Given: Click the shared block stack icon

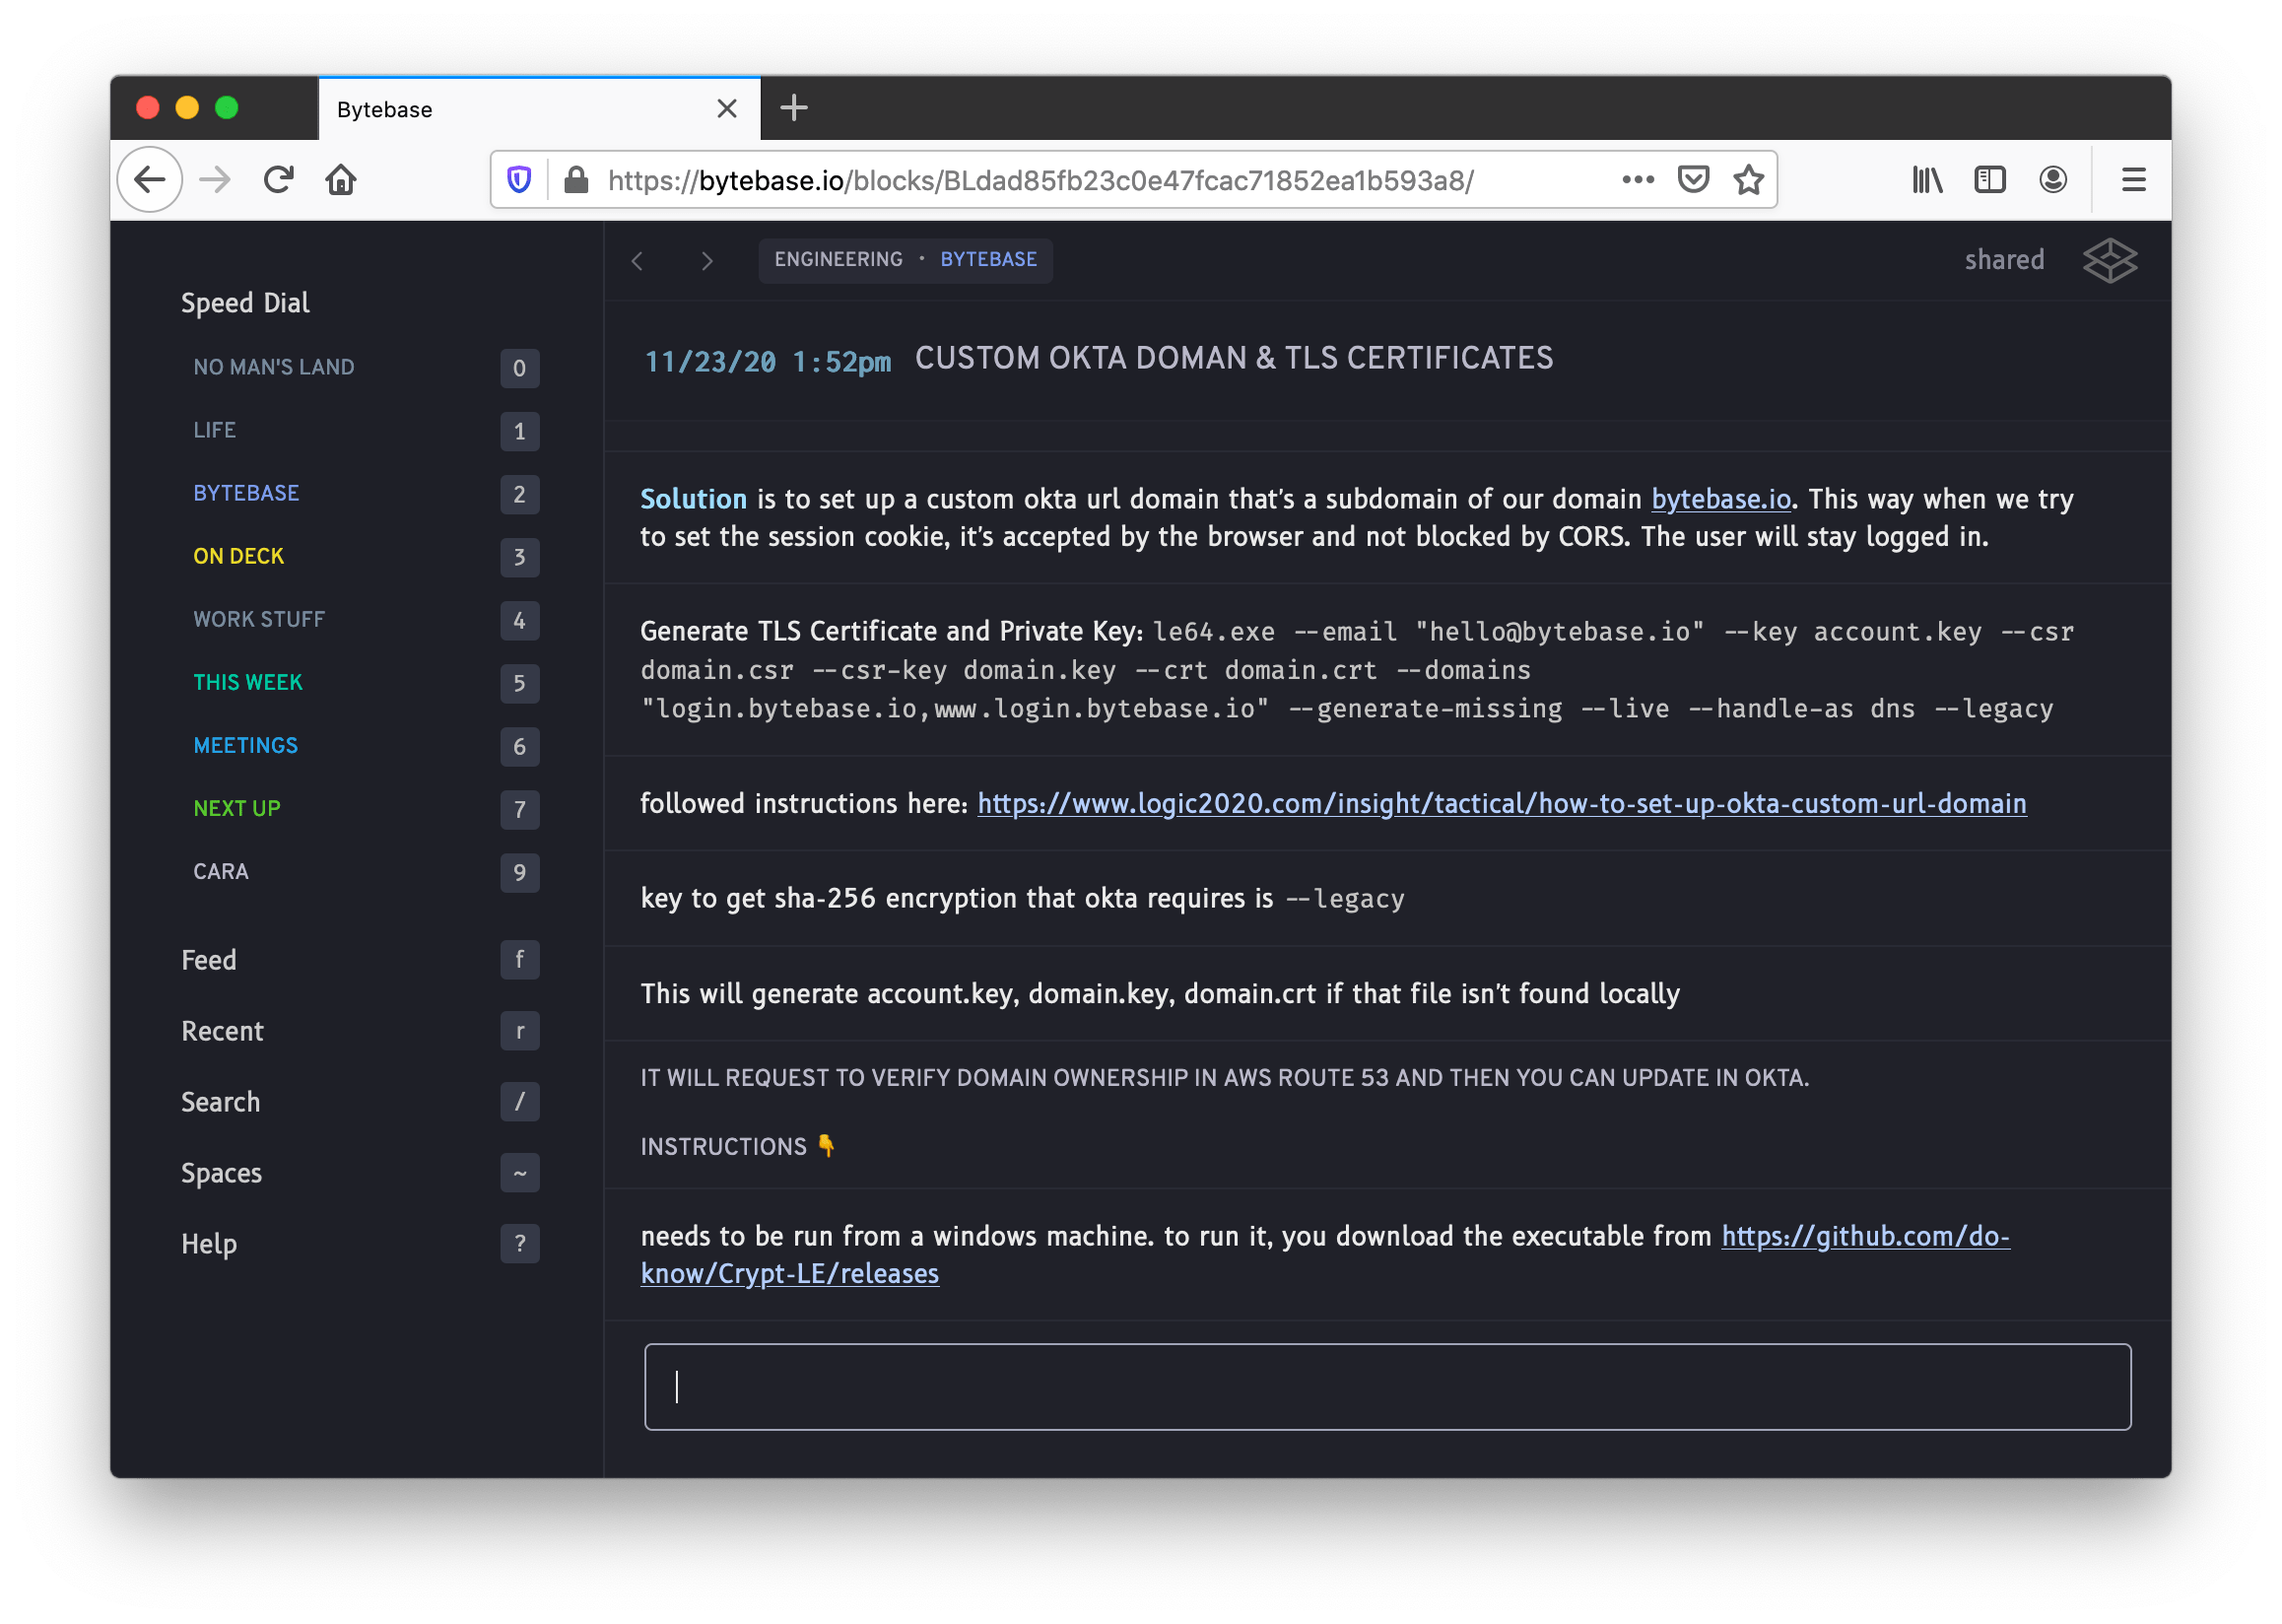Looking at the screenshot, I should 2110,259.
